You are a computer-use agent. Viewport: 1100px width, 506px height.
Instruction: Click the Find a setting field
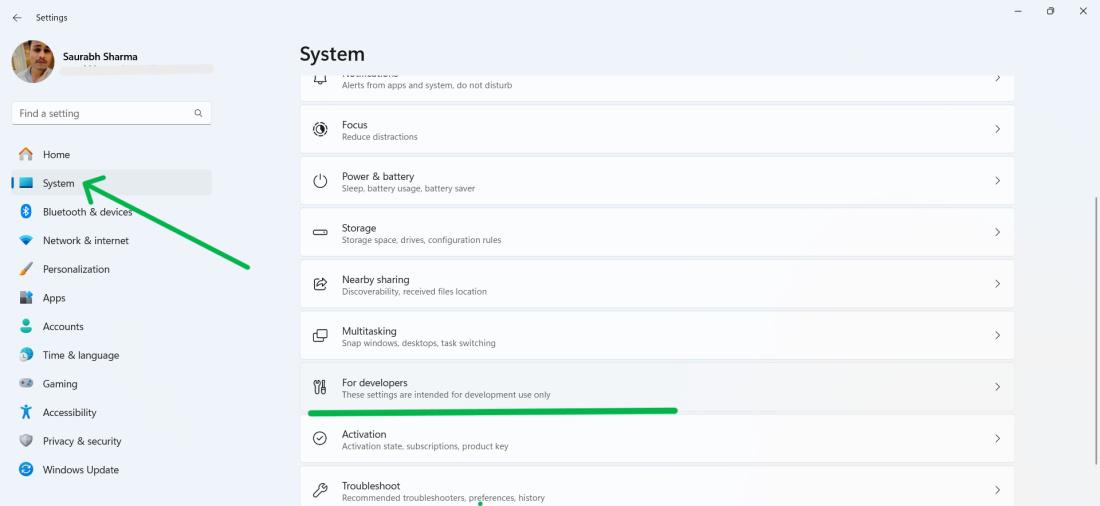(x=100, y=114)
